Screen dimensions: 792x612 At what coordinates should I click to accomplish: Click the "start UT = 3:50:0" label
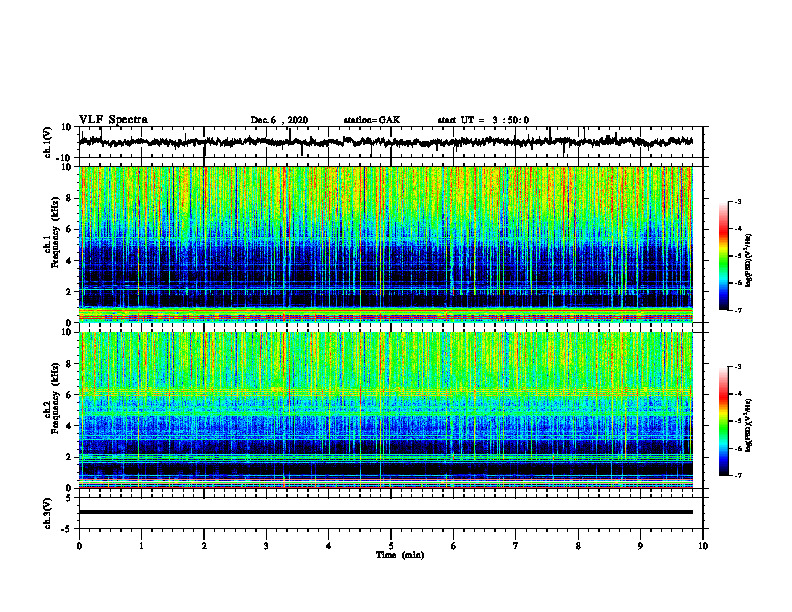(483, 120)
